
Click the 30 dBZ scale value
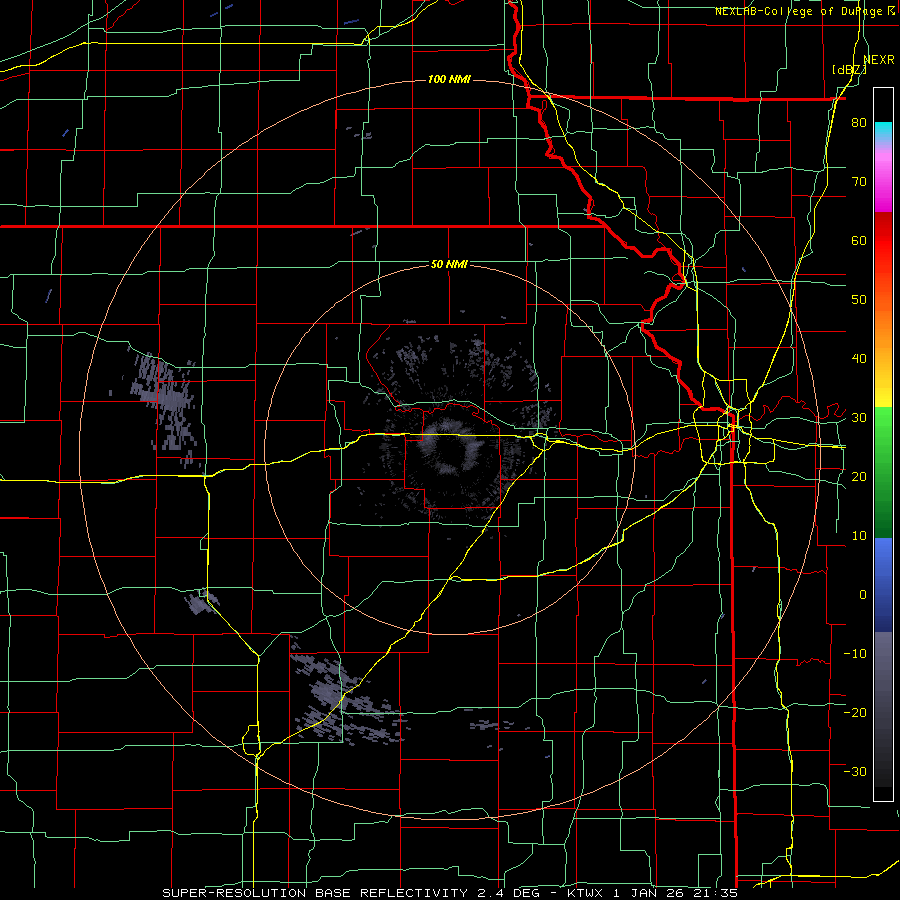859,418
